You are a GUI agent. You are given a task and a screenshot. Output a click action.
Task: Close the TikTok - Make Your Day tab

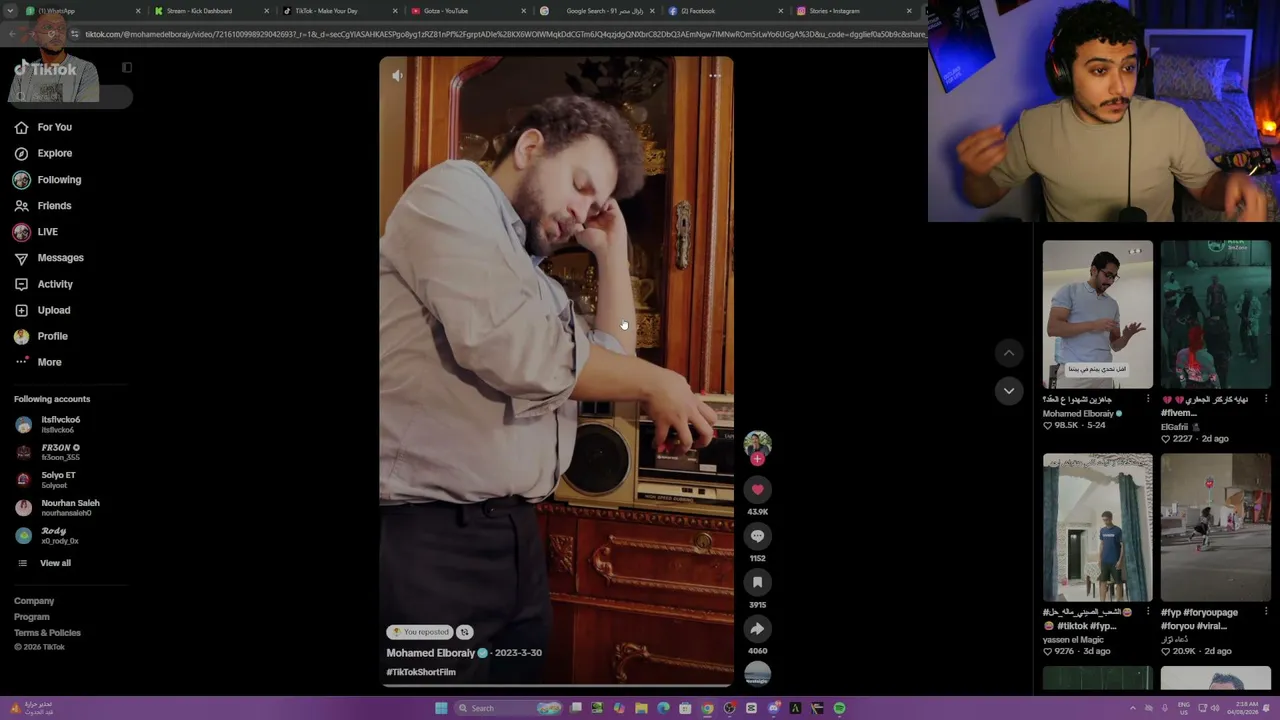pos(395,11)
